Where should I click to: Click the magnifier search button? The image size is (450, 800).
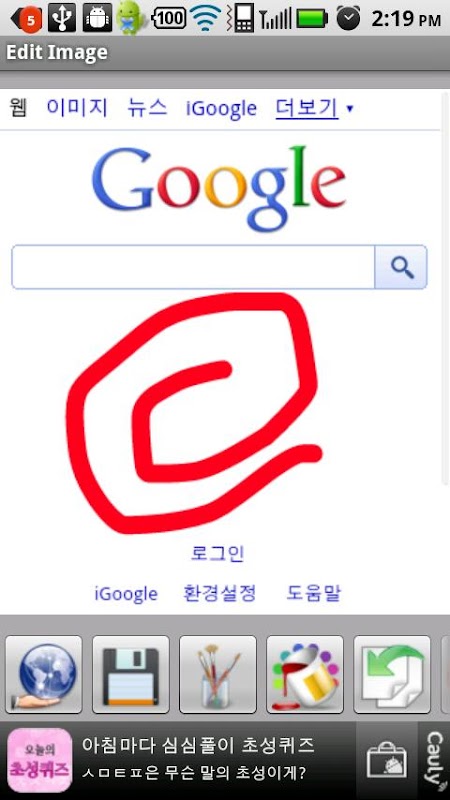(401, 267)
